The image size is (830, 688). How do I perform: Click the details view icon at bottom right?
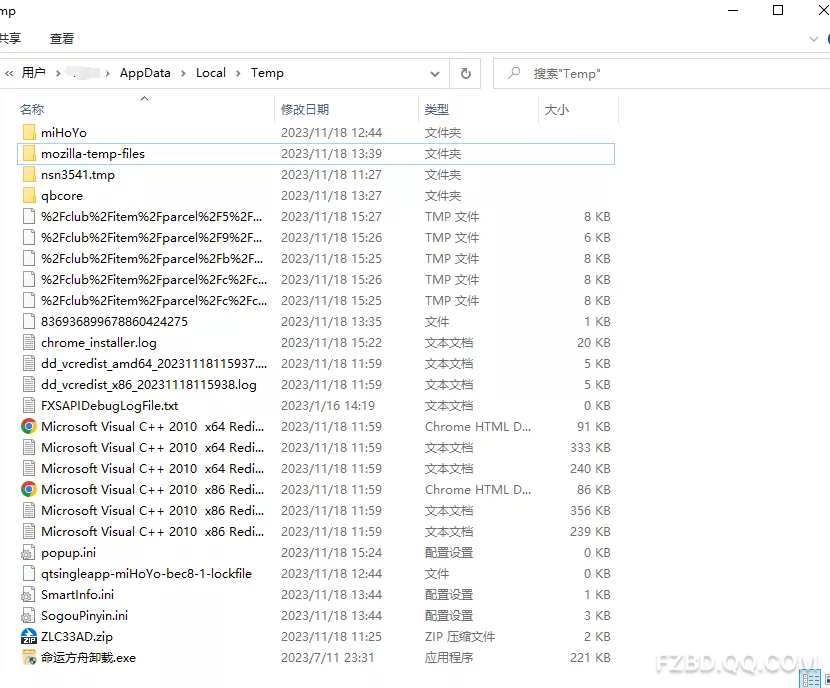tap(810, 679)
